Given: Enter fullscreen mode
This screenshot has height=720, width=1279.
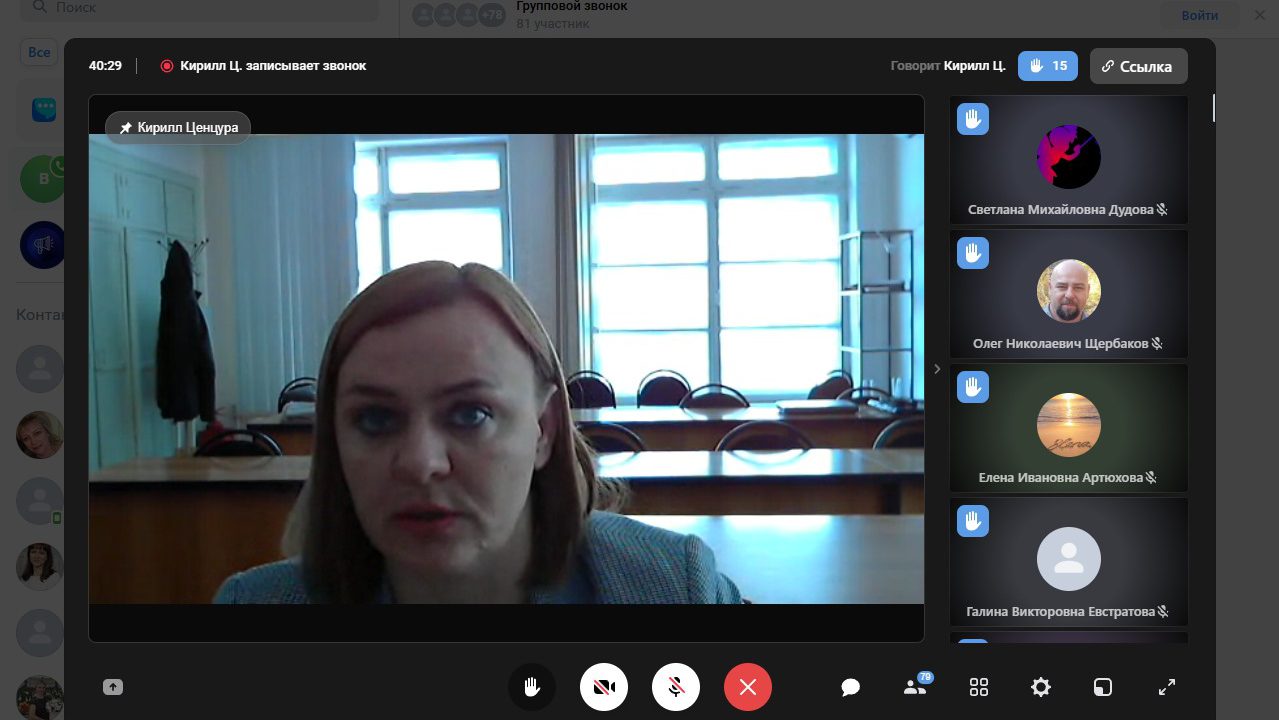Looking at the screenshot, I should tap(1166, 687).
